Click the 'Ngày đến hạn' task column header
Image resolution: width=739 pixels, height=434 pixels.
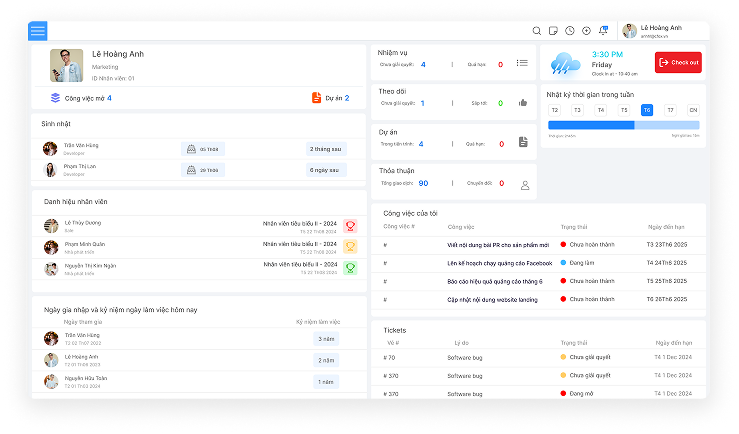pos(666,227)
